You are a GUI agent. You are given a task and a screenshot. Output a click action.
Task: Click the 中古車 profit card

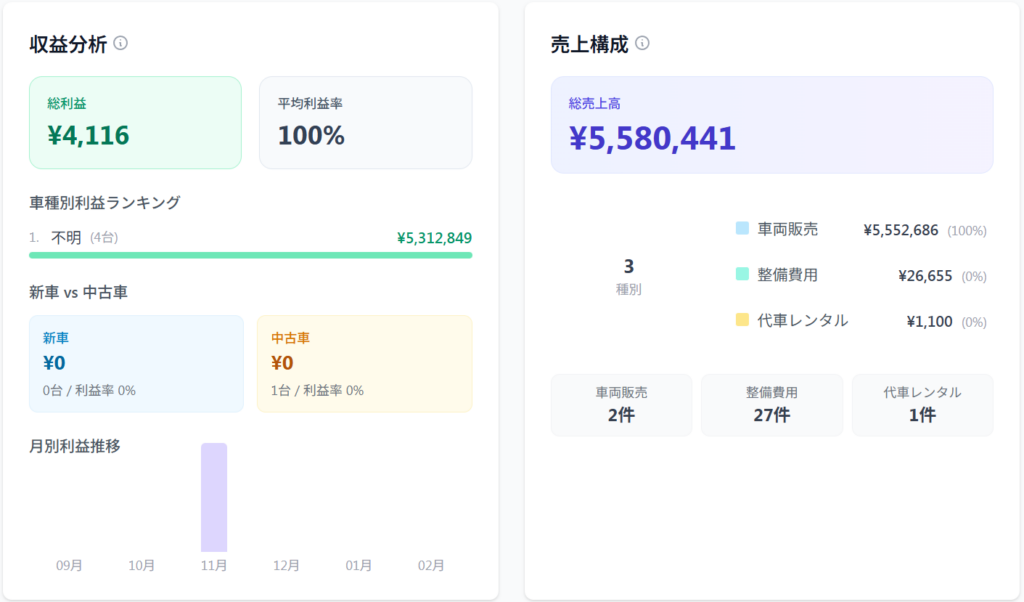364,364
